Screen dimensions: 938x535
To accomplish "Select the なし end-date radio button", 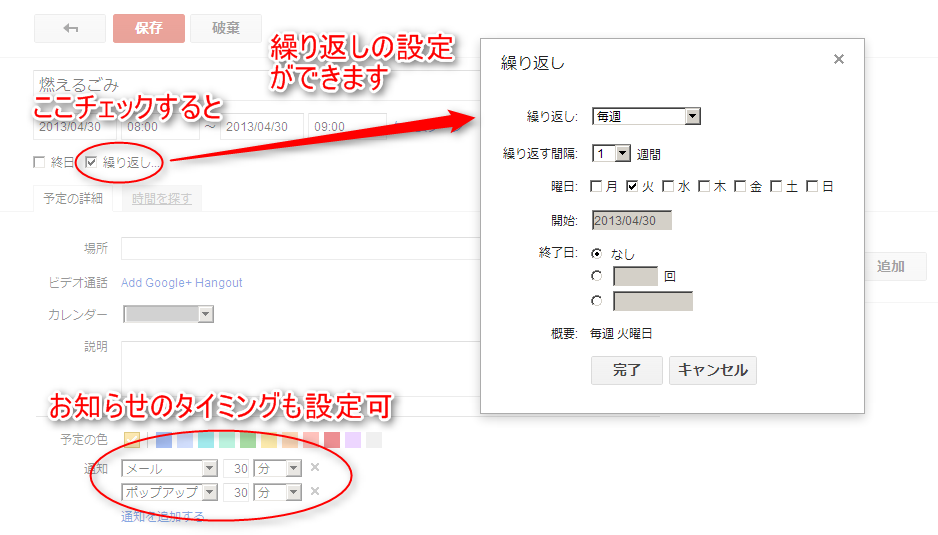I will tap(597, 254).
